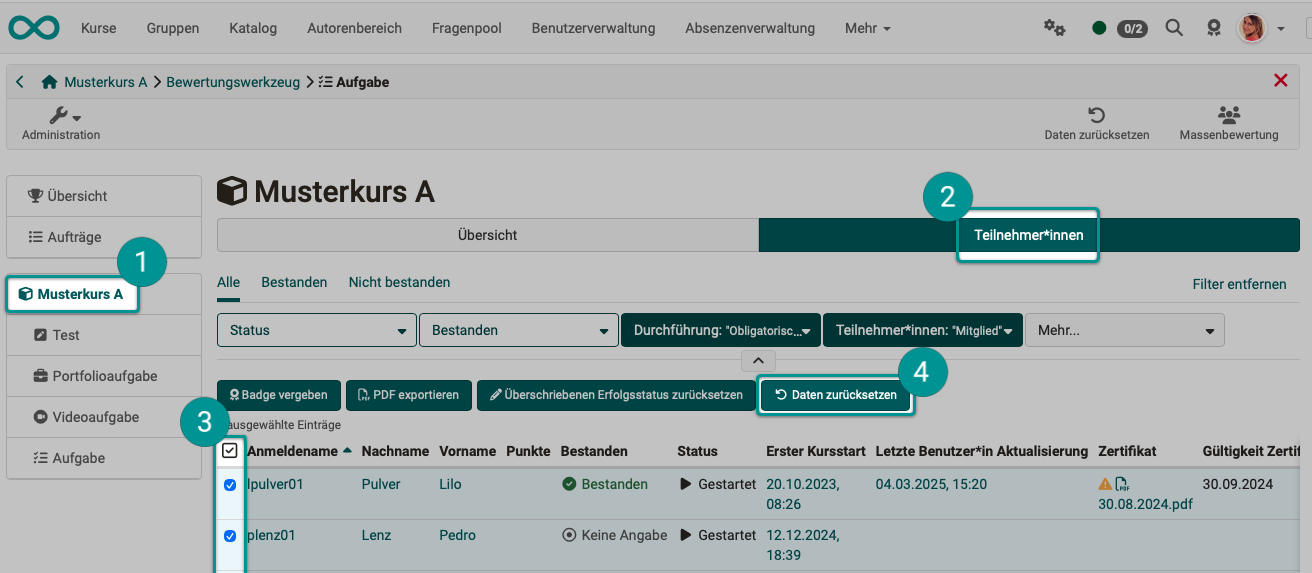Open the Gruppen menu

(x=172, y=28)
